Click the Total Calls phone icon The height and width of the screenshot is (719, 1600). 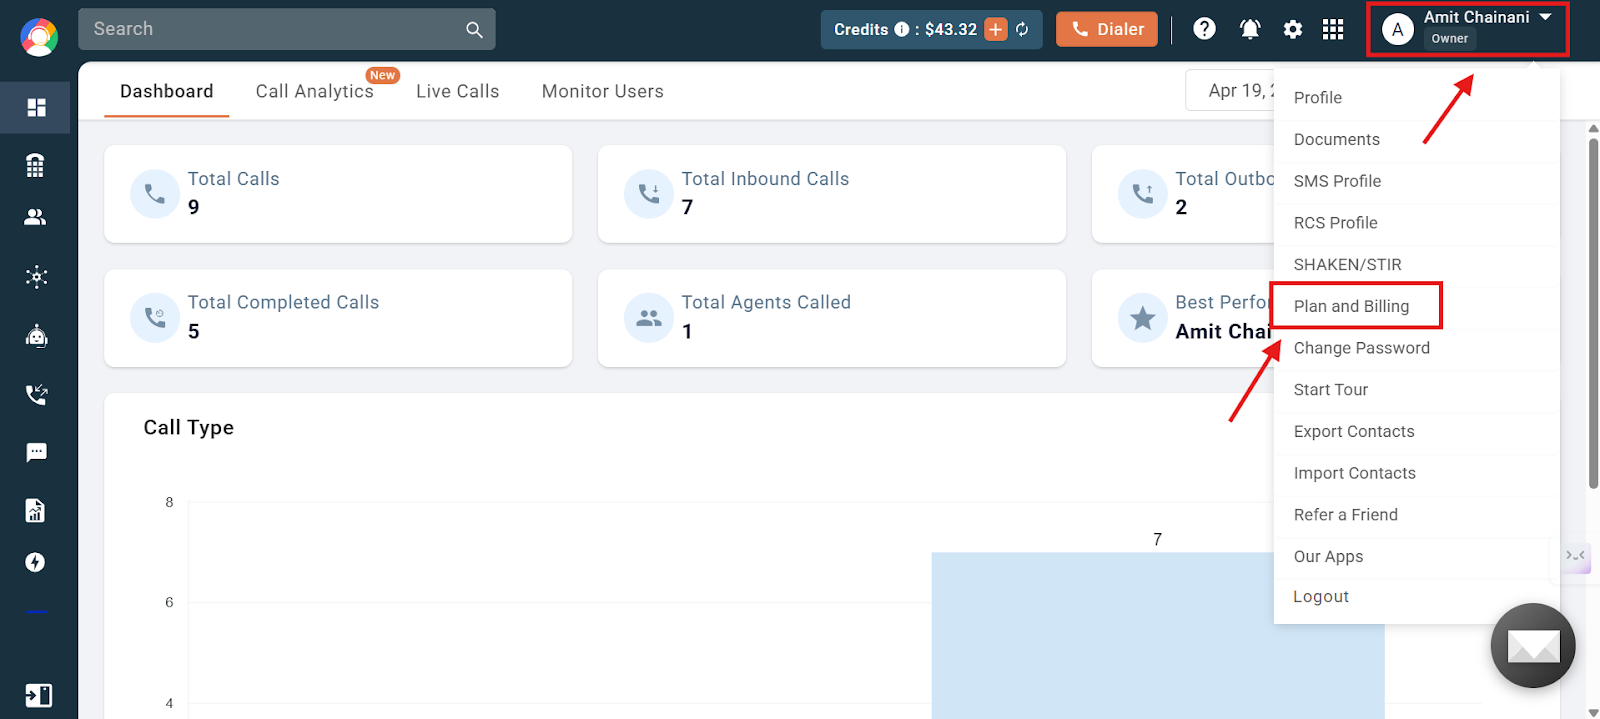[x=155, y=193]
